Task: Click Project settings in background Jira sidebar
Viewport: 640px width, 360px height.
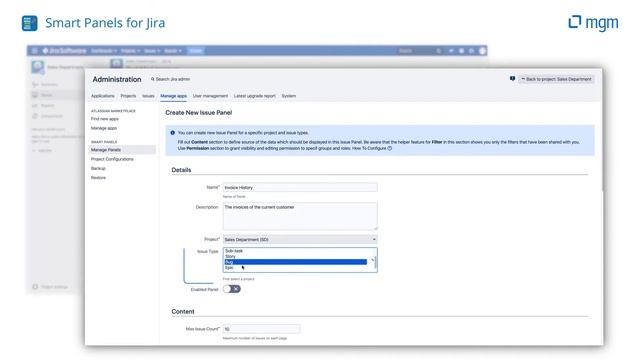Action: click(51, 287)
